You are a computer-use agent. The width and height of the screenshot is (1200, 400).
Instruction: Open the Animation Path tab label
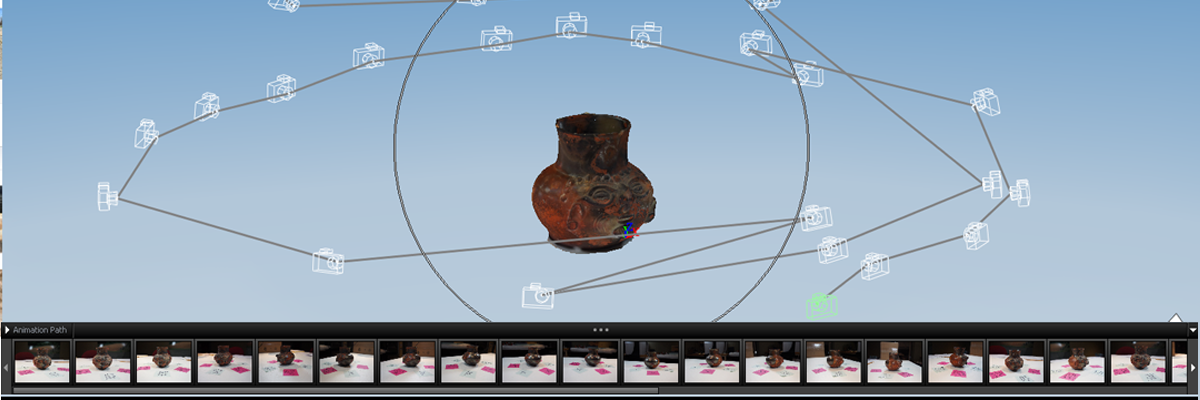(39, 329)
